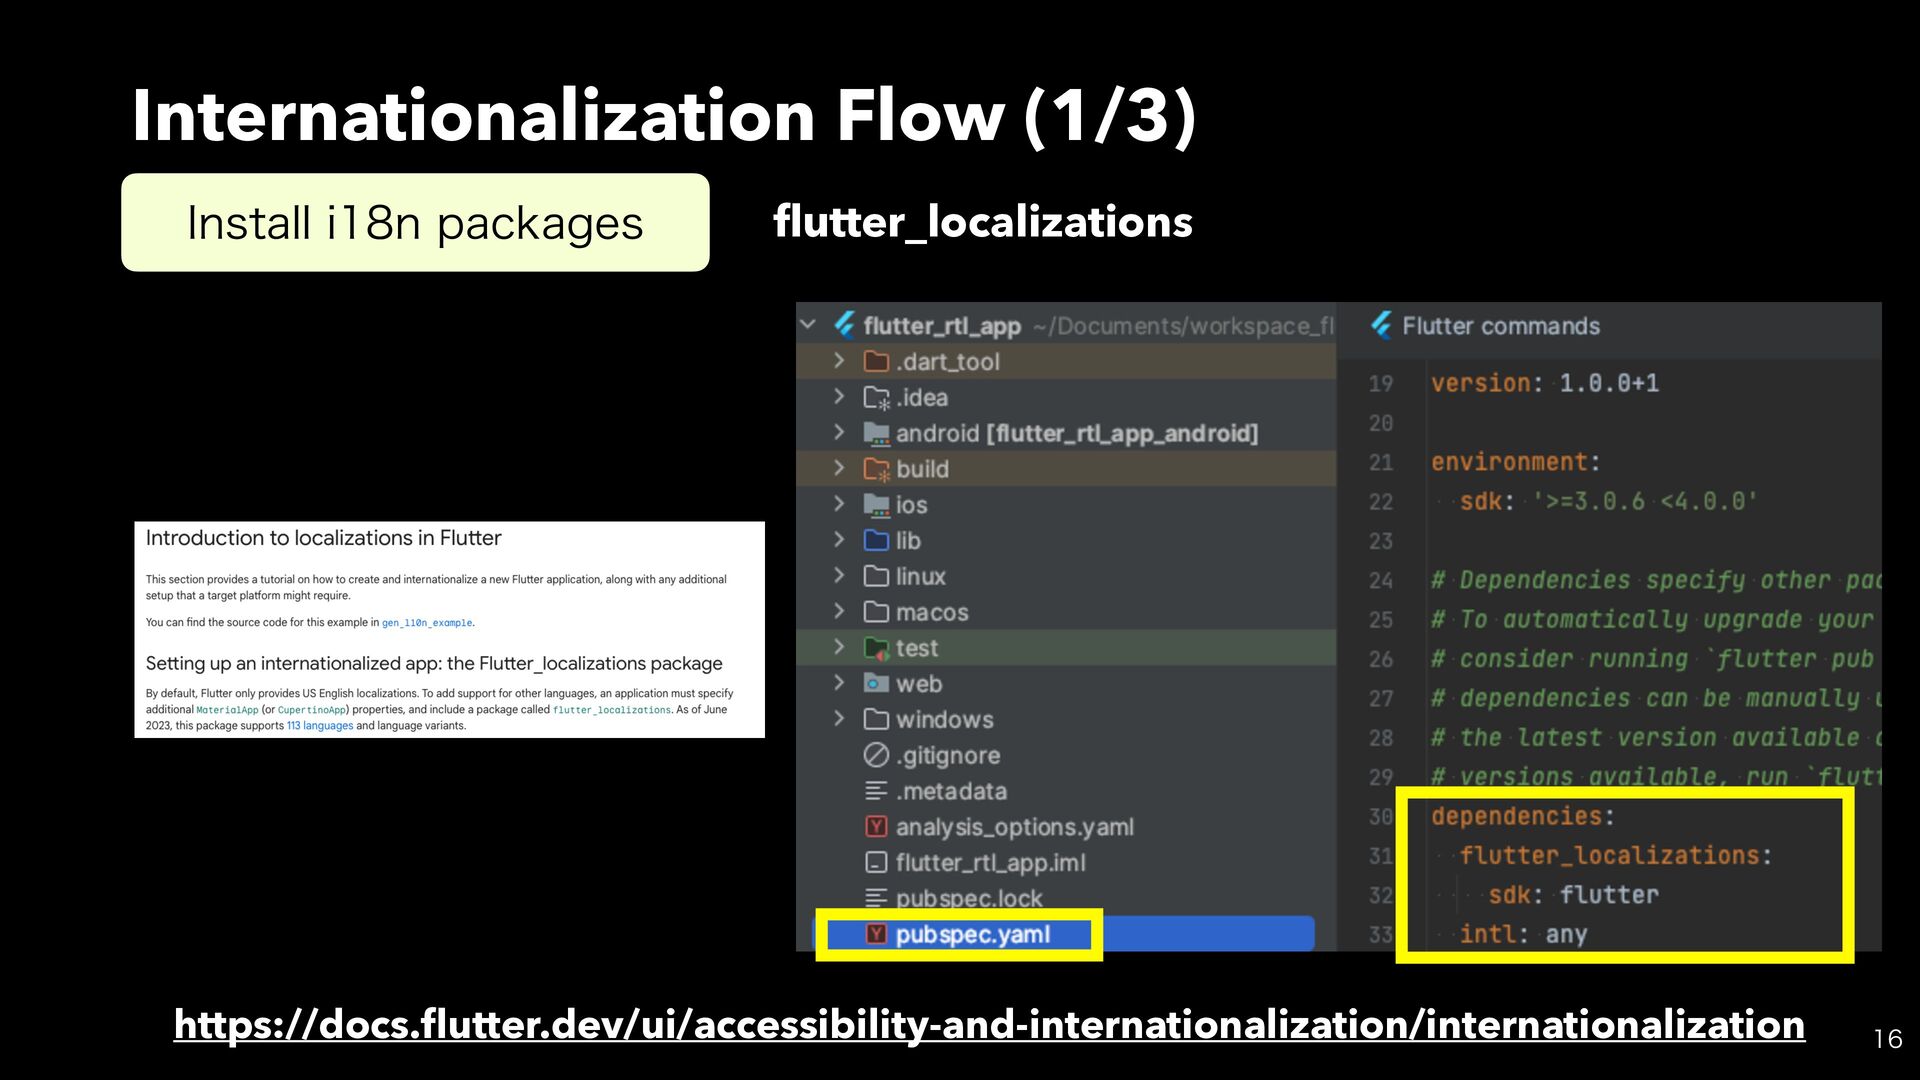Open the 113 languages link
This screenshot has height=1080, width=1920.
tap(320, 726)
